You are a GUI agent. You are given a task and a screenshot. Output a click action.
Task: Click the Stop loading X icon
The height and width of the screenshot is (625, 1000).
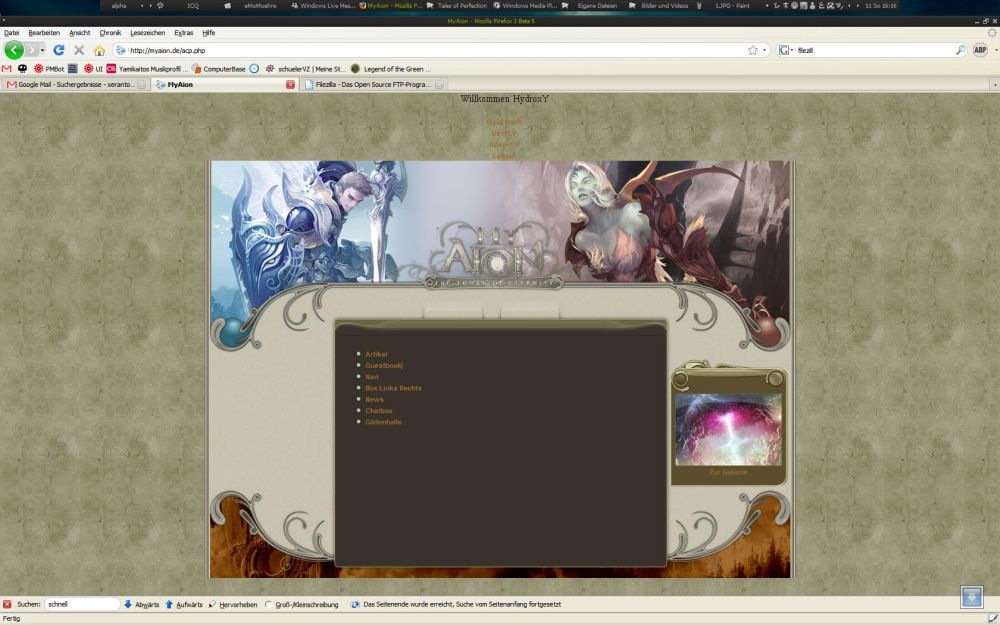pyautogui.click(x=79, y=50)
